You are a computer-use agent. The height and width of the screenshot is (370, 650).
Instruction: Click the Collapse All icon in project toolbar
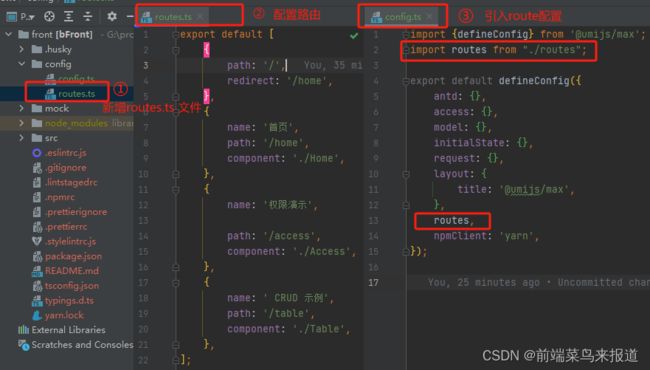87,17
